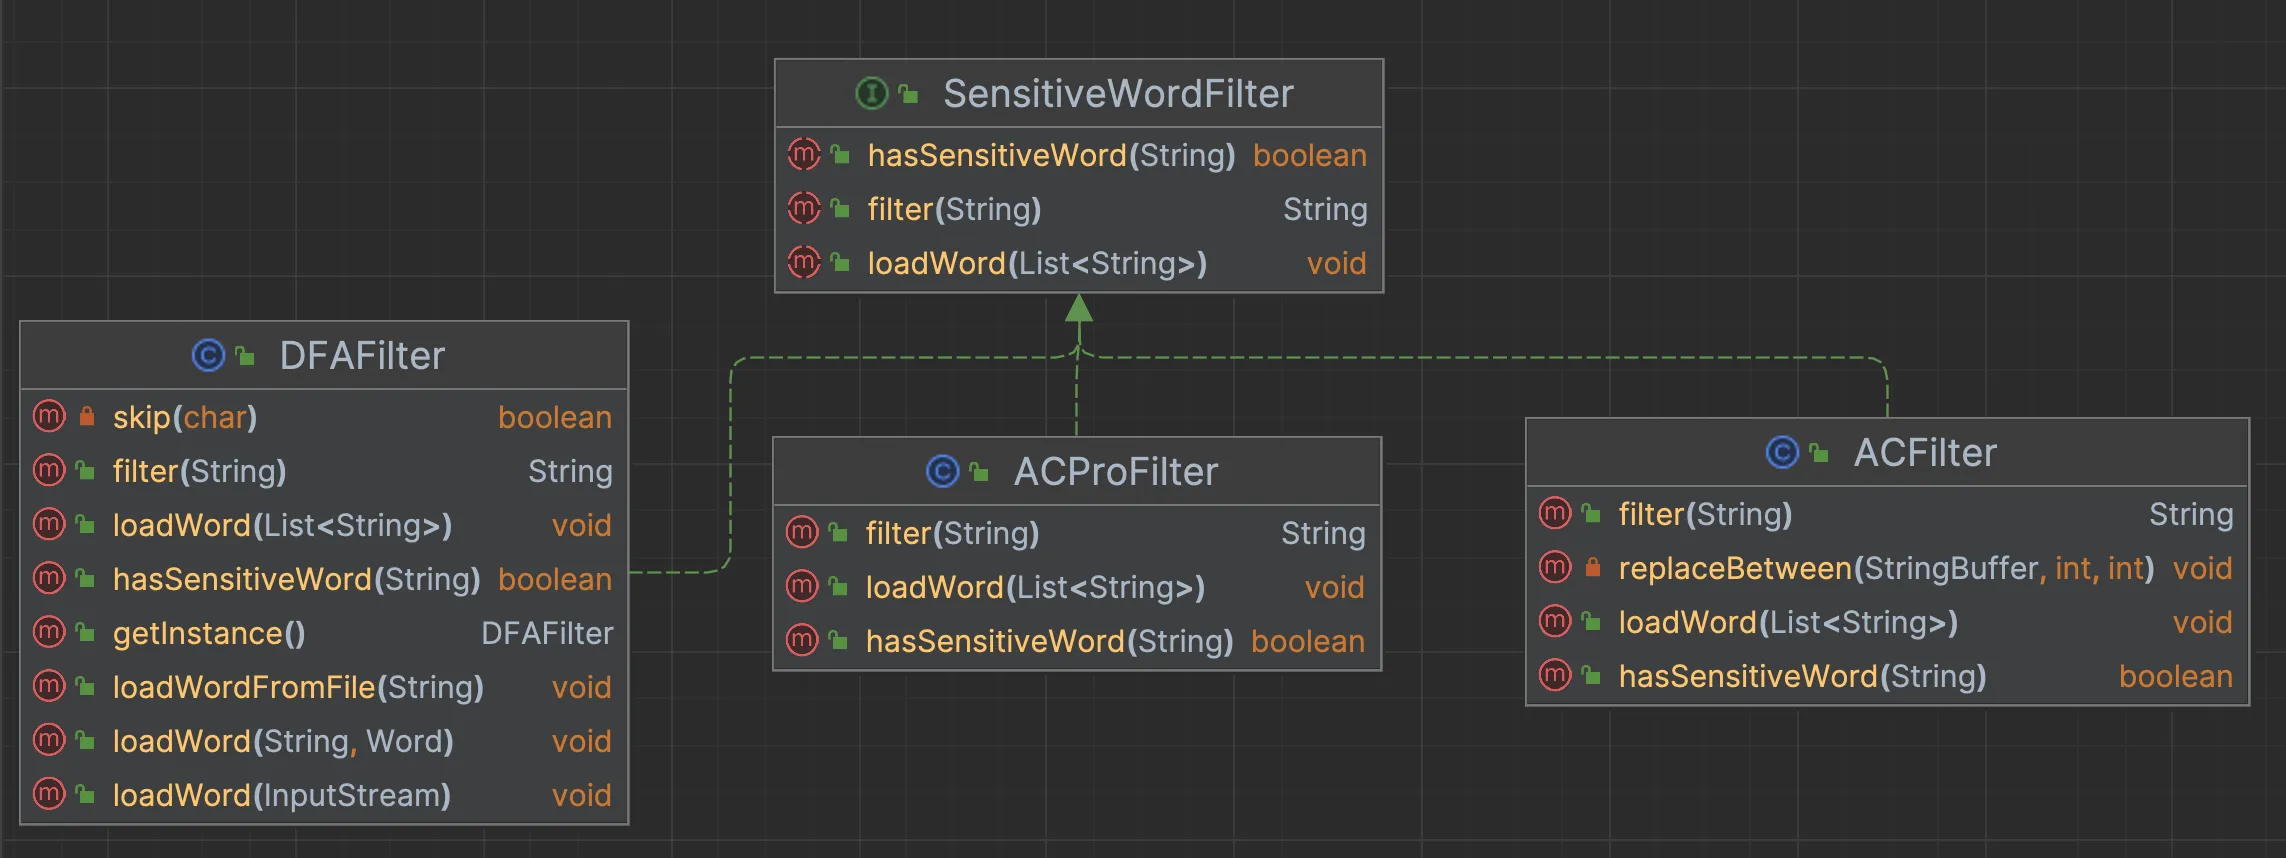Click public visibility icon next to SensitiveWordFilter title
This screenshot has height=858, width=2286.
[x=908, y=94]
